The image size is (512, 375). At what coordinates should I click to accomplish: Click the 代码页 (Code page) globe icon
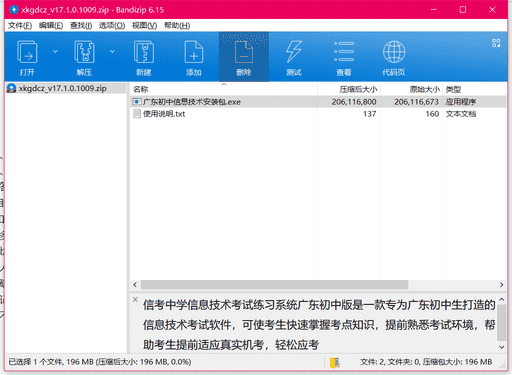point(394,52)
